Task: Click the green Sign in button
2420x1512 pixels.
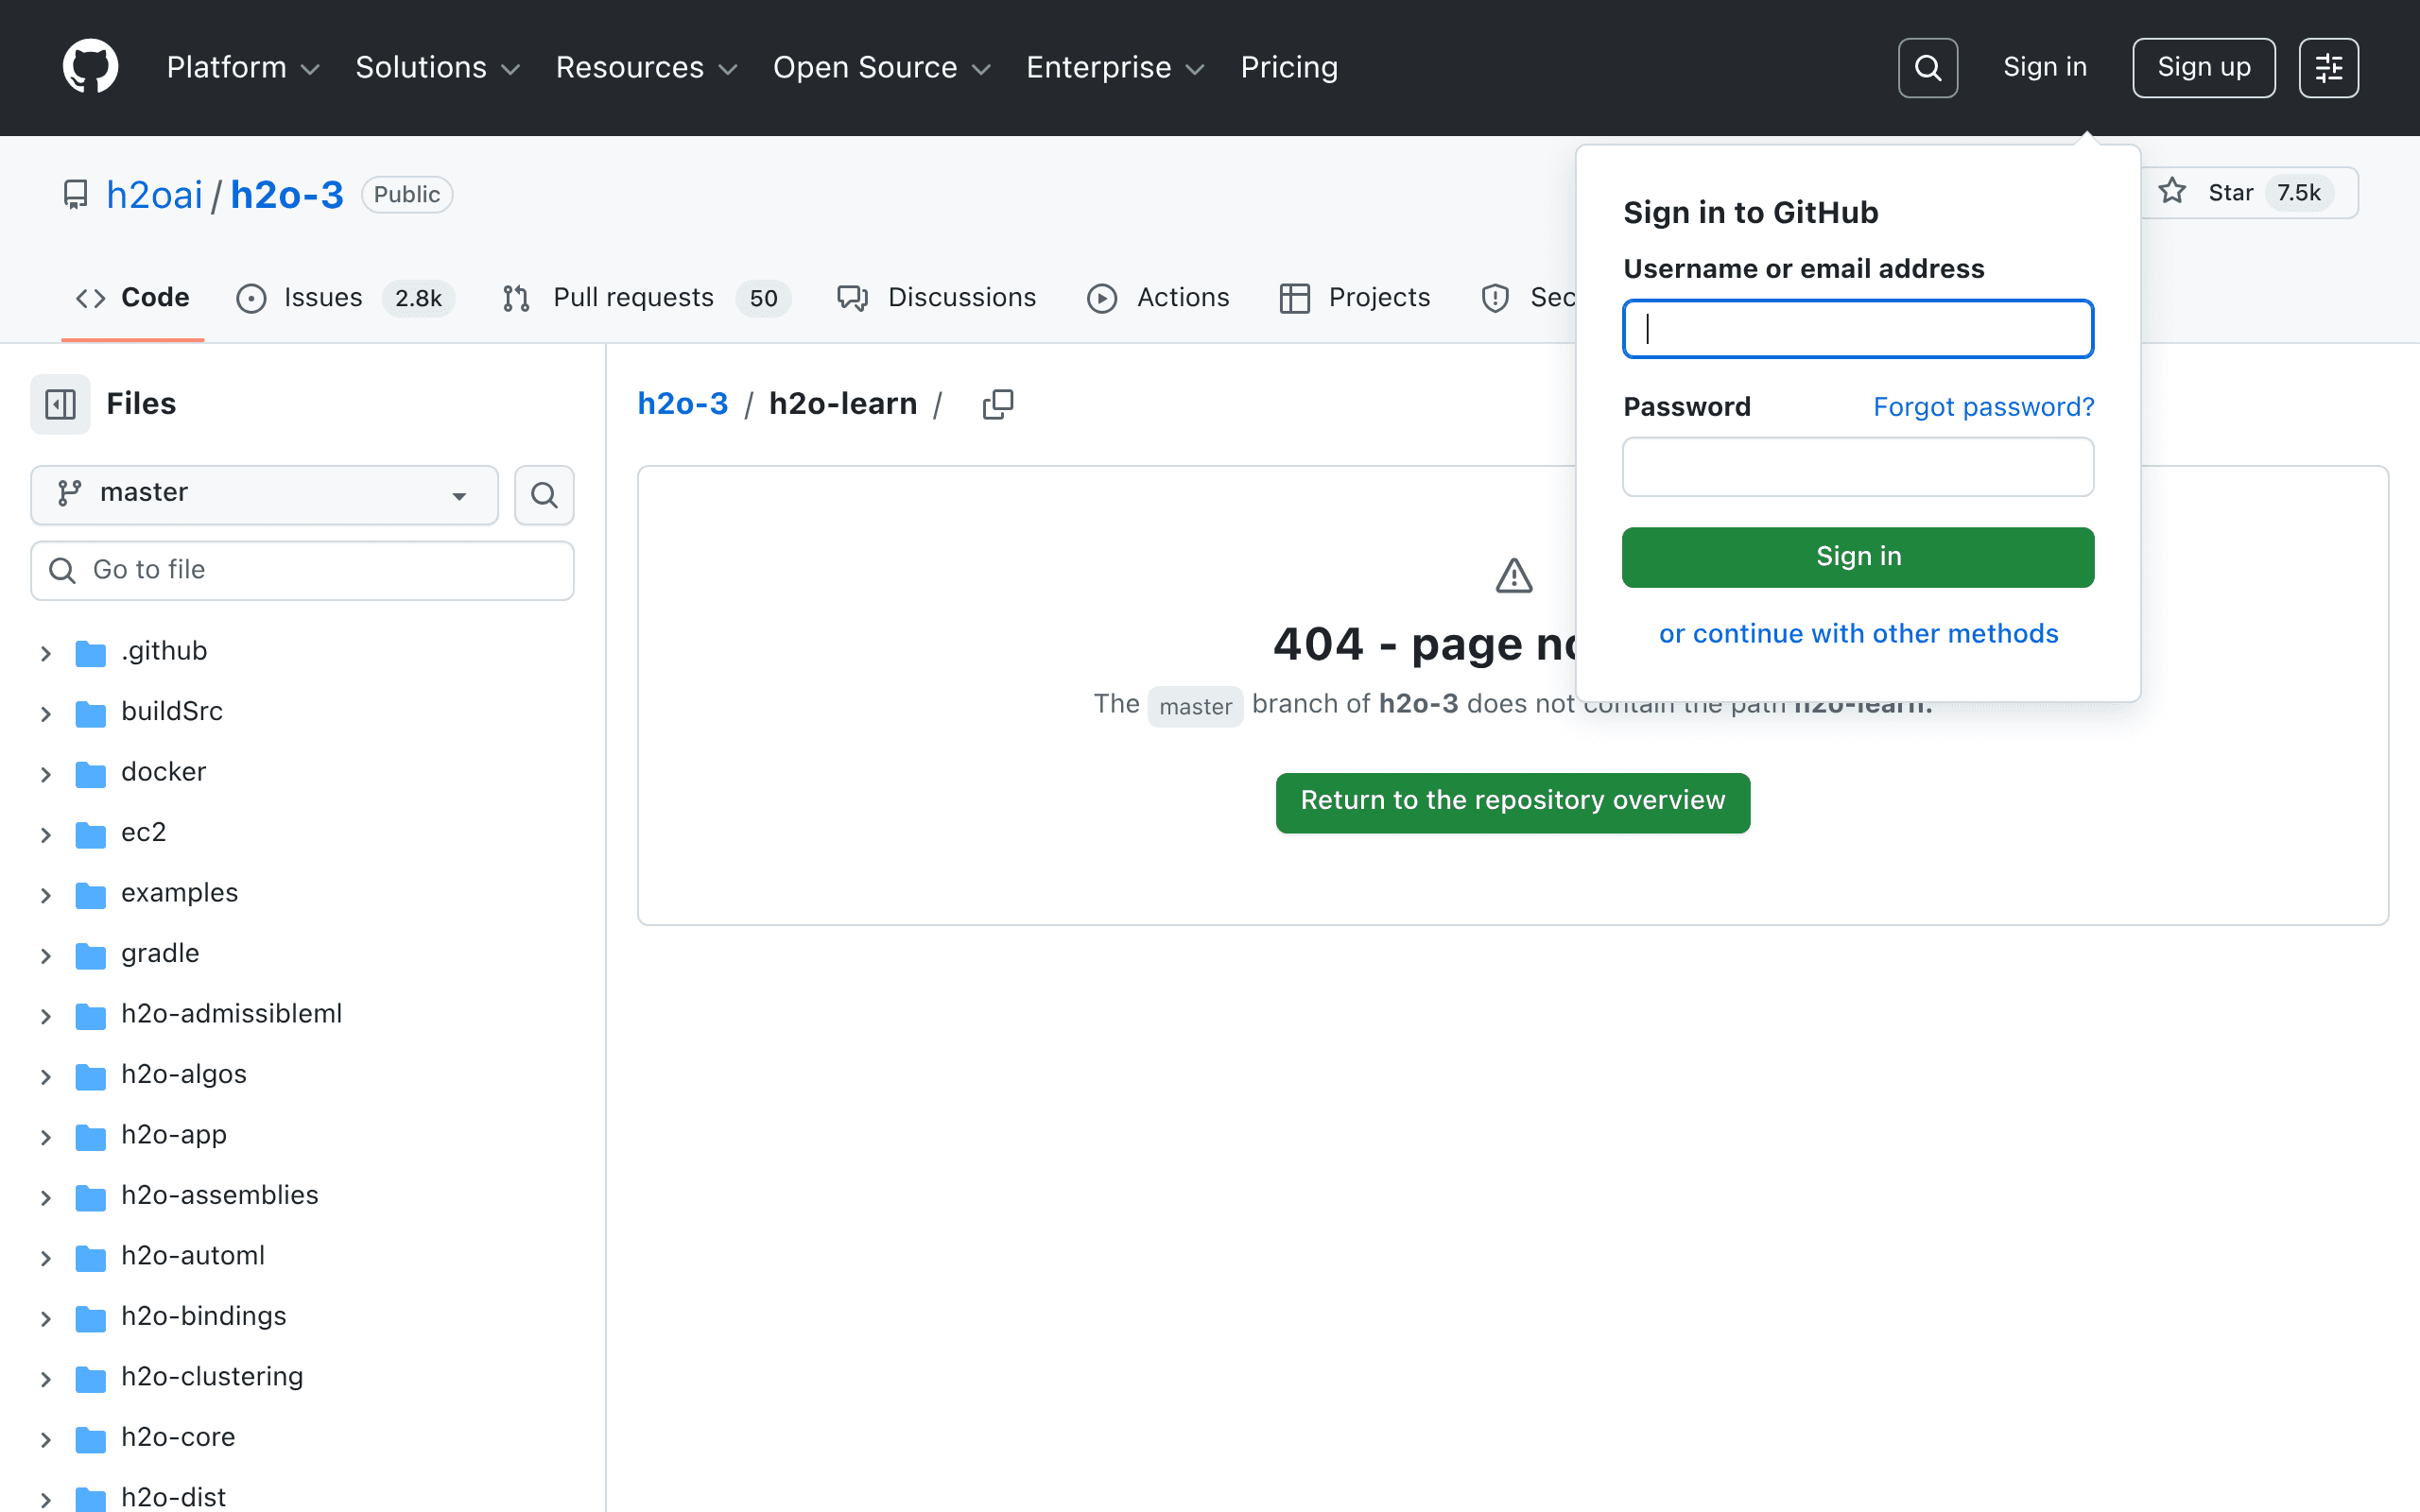Action: pyautogui.click(x=1858, y=557)
